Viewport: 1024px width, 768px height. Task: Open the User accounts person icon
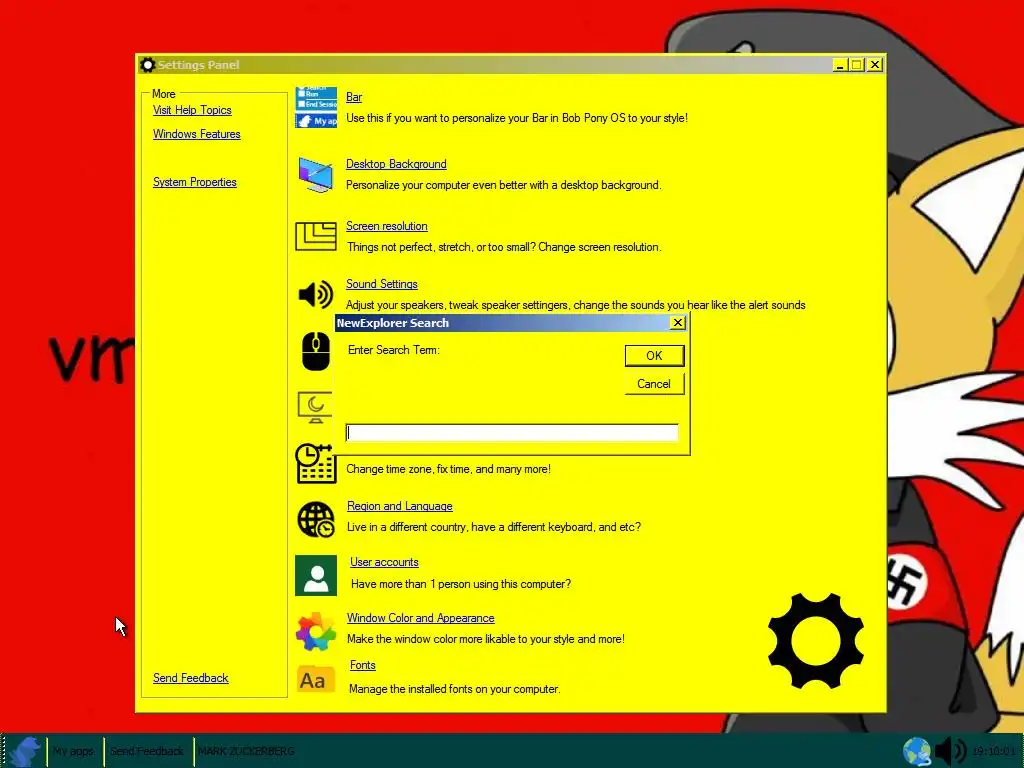pyautogui.click(x=316, y=575)
